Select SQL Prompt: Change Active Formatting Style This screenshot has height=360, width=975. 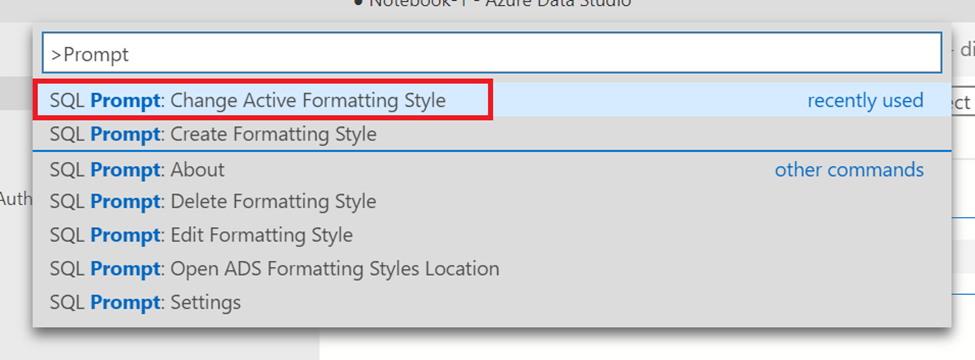(492, 100)
